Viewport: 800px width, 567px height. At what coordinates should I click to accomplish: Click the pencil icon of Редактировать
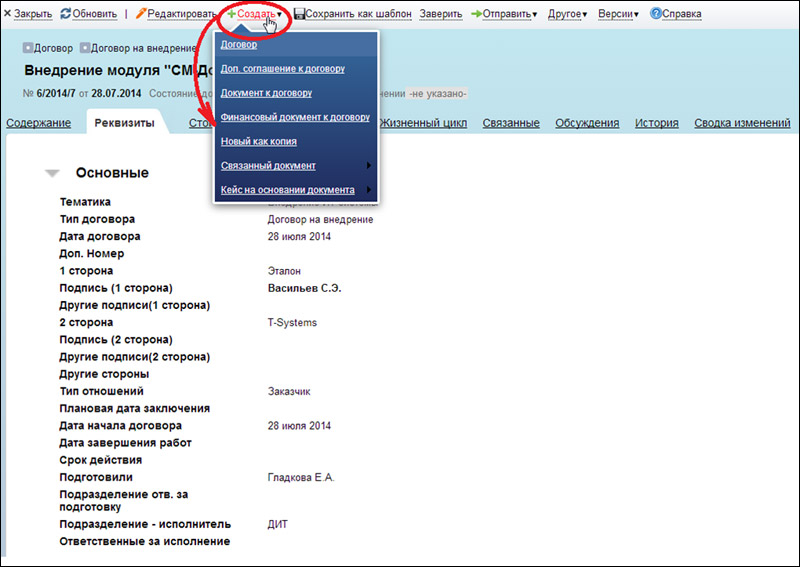tap(141, 14)
